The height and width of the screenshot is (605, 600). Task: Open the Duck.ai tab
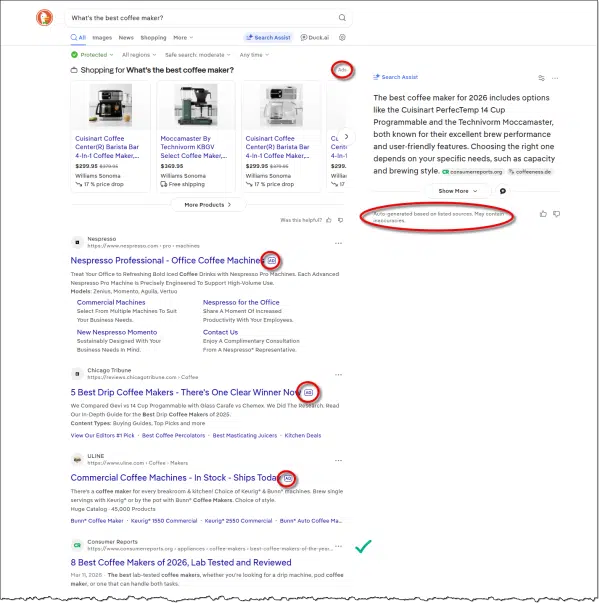pyautogui.click(x=315, y=37)
